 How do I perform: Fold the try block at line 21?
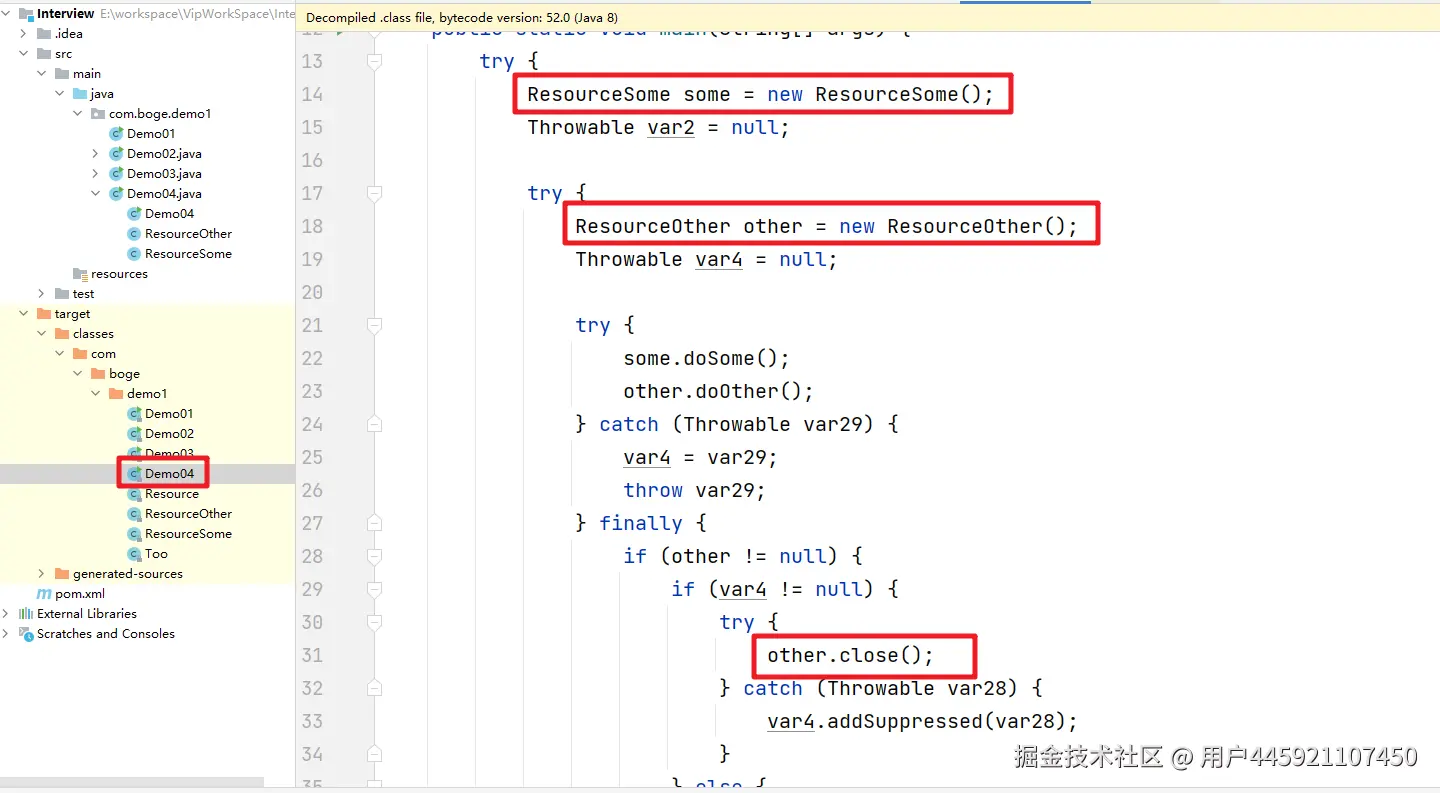click(374, 325)
